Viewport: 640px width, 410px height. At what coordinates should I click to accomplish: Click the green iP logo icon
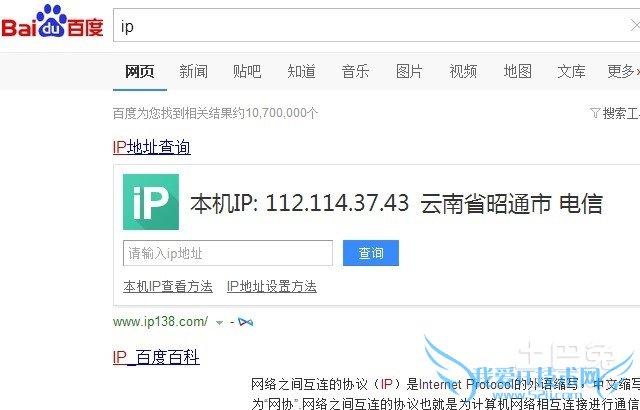pos(151,202)
